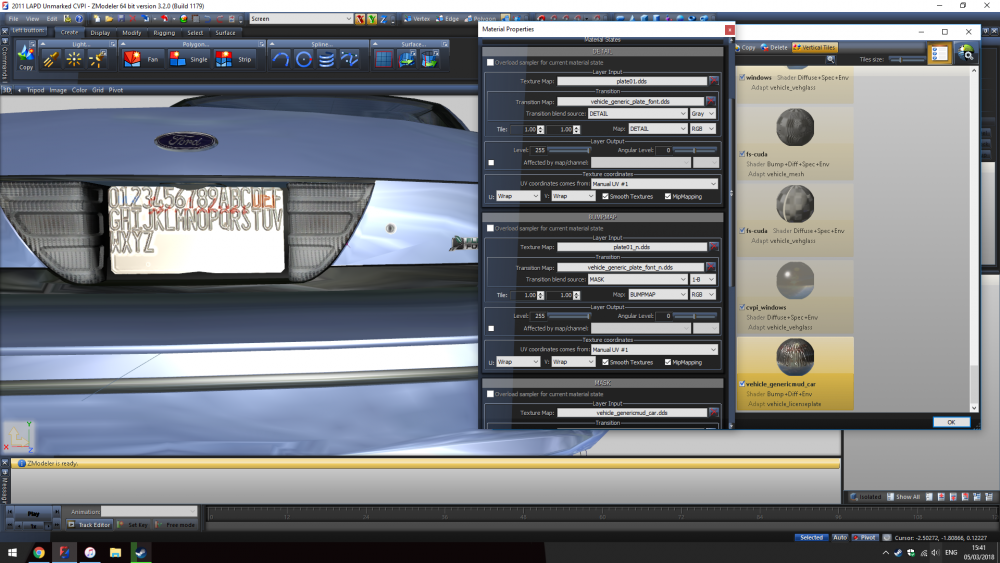Screen dimensions: 1000x563
Task: Open the Windows Start menu
Action: (x=13, y=552)
